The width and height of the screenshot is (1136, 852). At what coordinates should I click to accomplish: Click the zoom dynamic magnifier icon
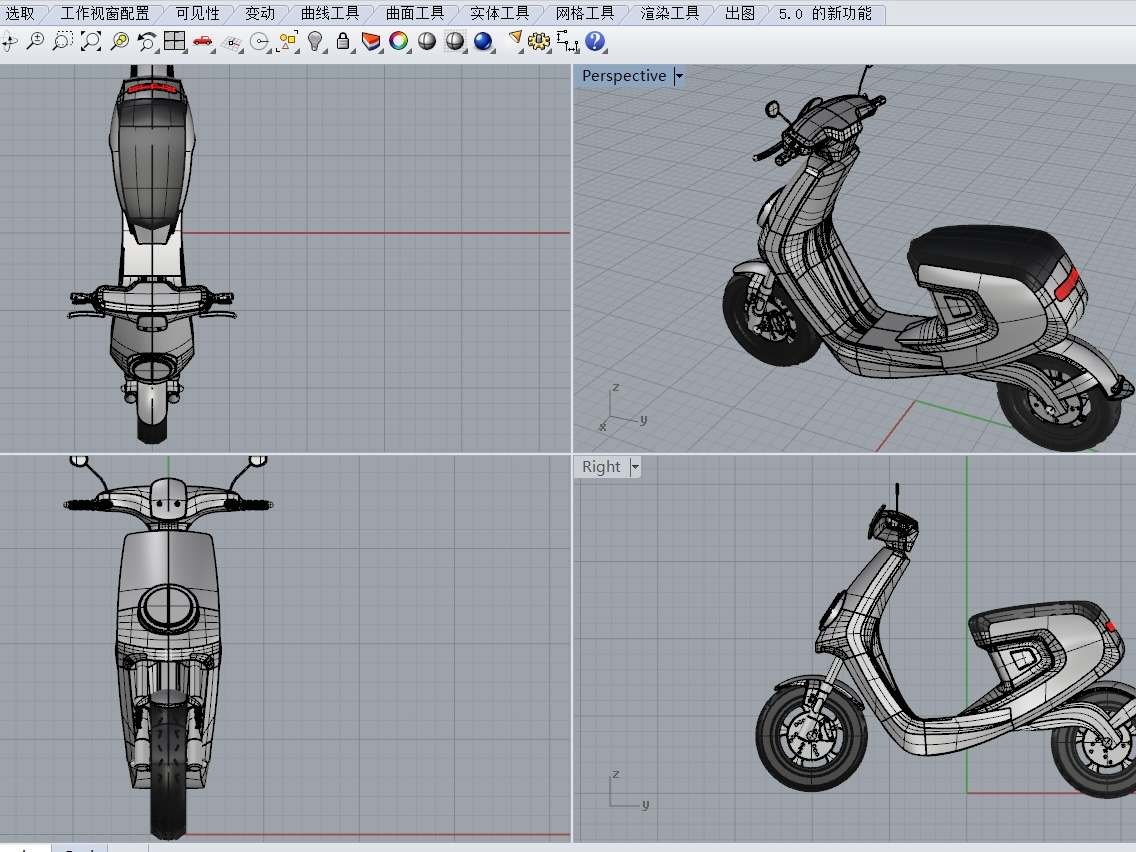(35, 41)
